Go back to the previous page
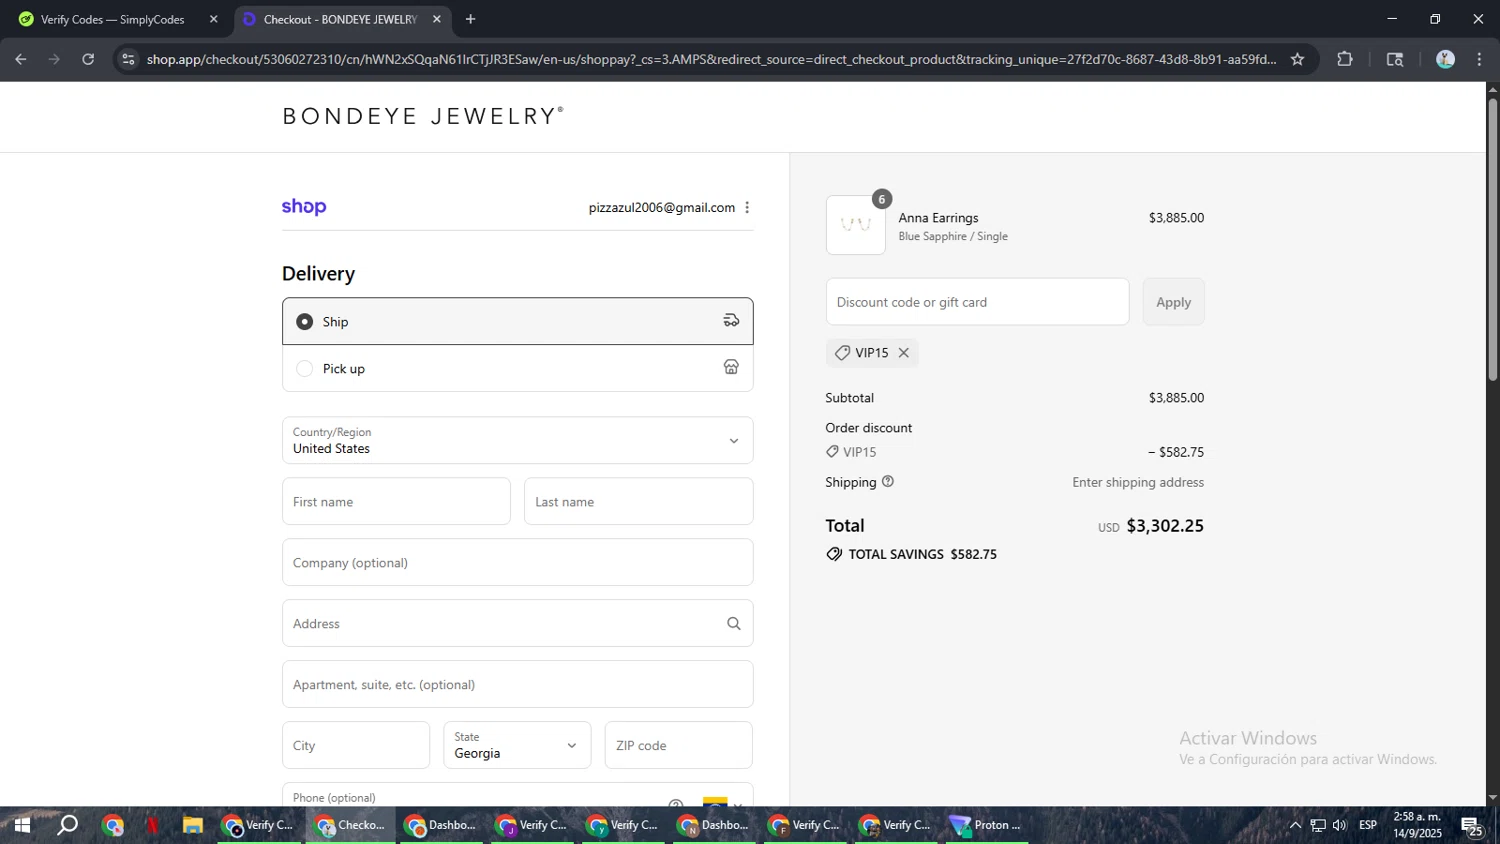This screenshot has height=844, width=1500. [20, 59]
